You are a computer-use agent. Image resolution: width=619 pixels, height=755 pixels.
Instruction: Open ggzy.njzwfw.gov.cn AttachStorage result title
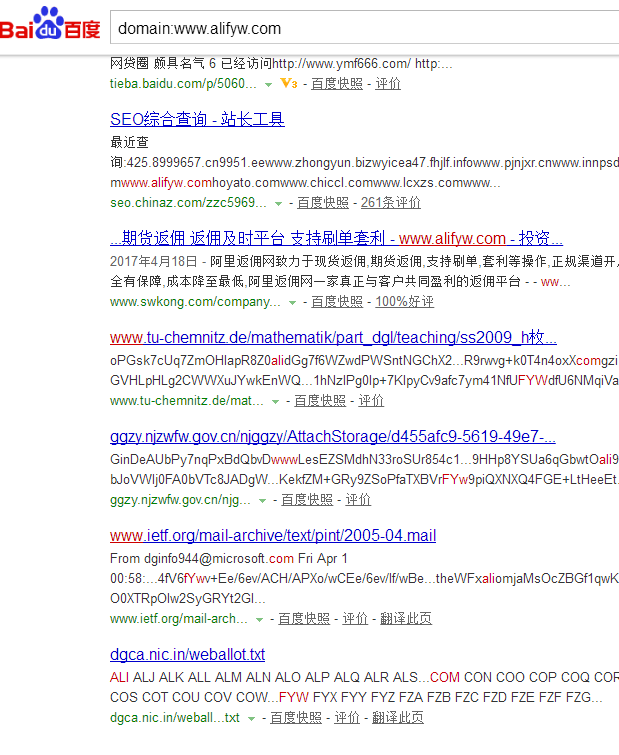click(x=333, y=436)
